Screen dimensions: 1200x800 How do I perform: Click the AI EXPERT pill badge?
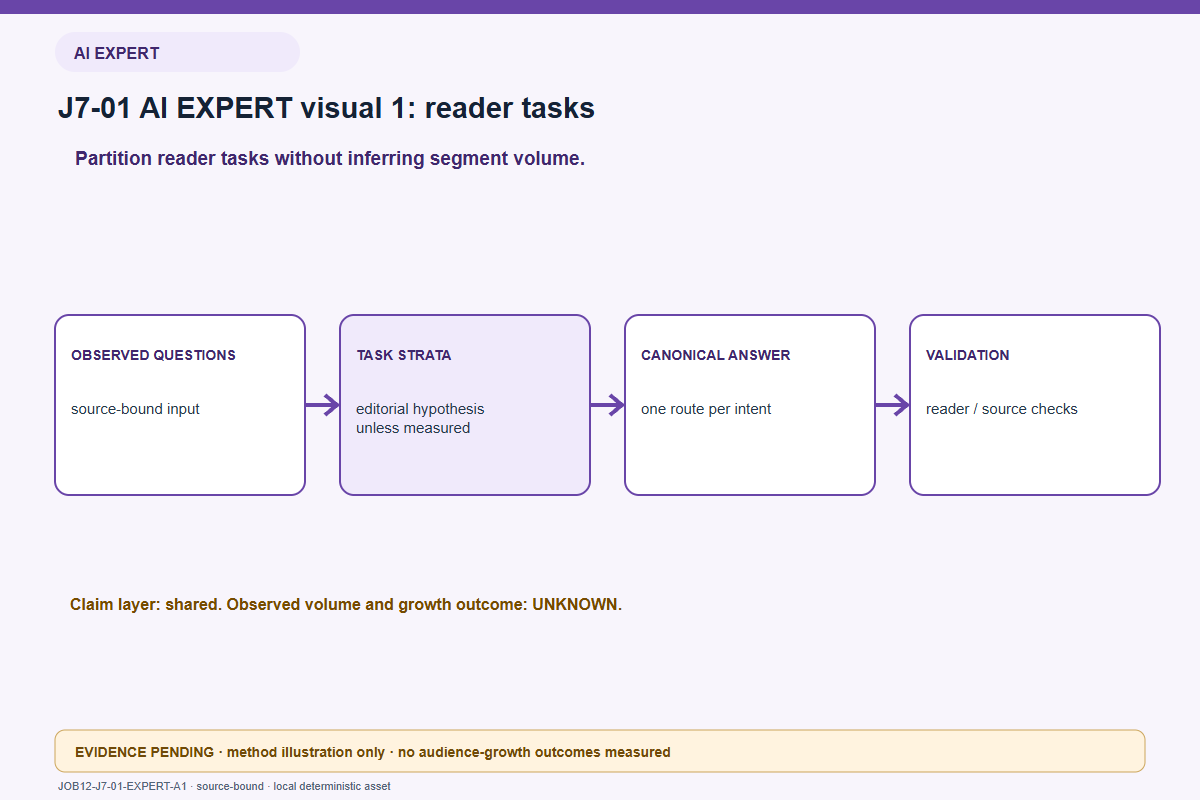[177, 52]
